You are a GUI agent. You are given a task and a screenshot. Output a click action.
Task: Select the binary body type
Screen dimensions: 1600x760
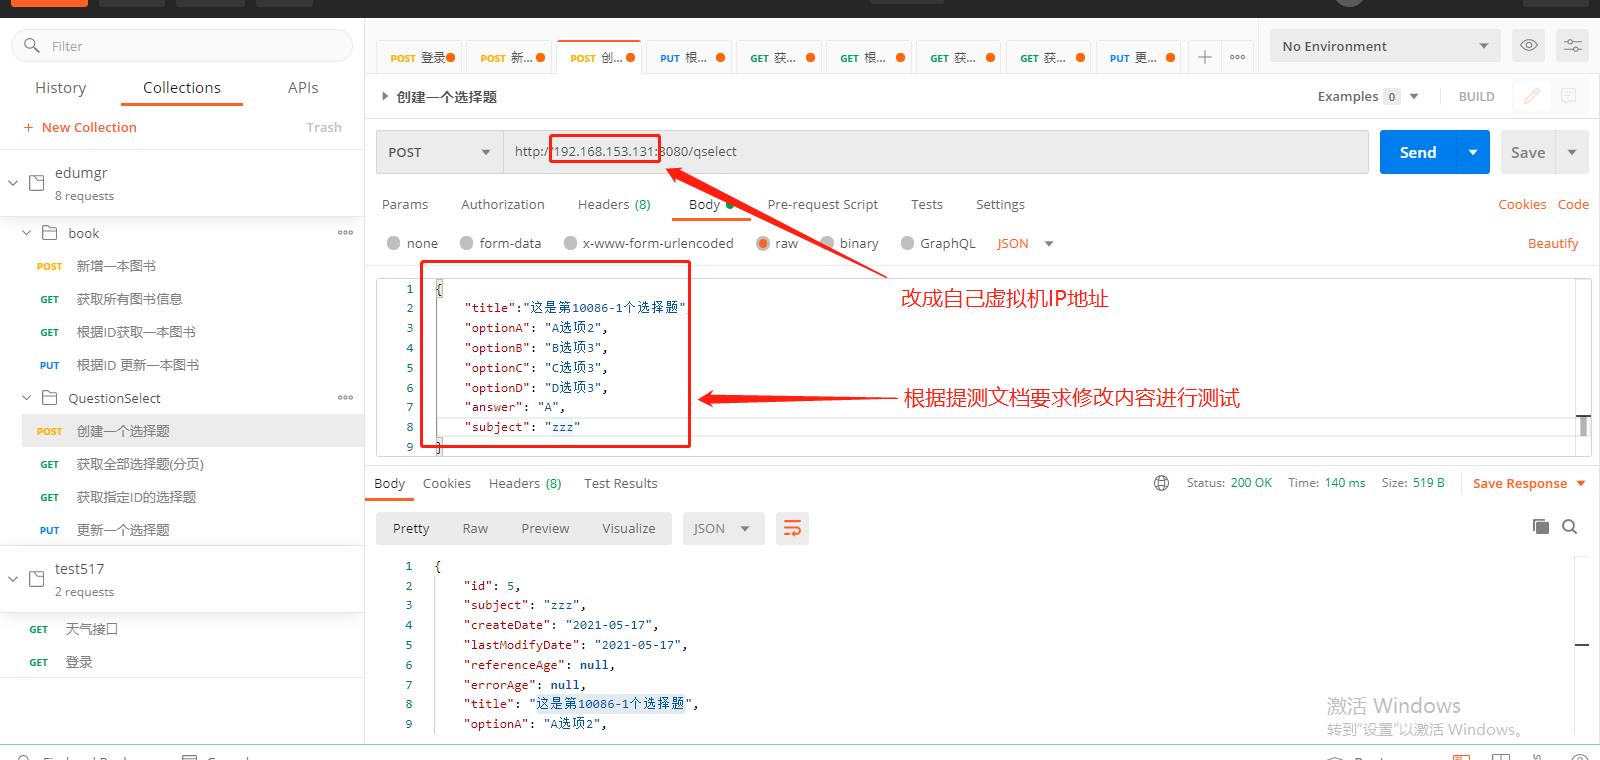pyautogui.click(x=827, y=243)
